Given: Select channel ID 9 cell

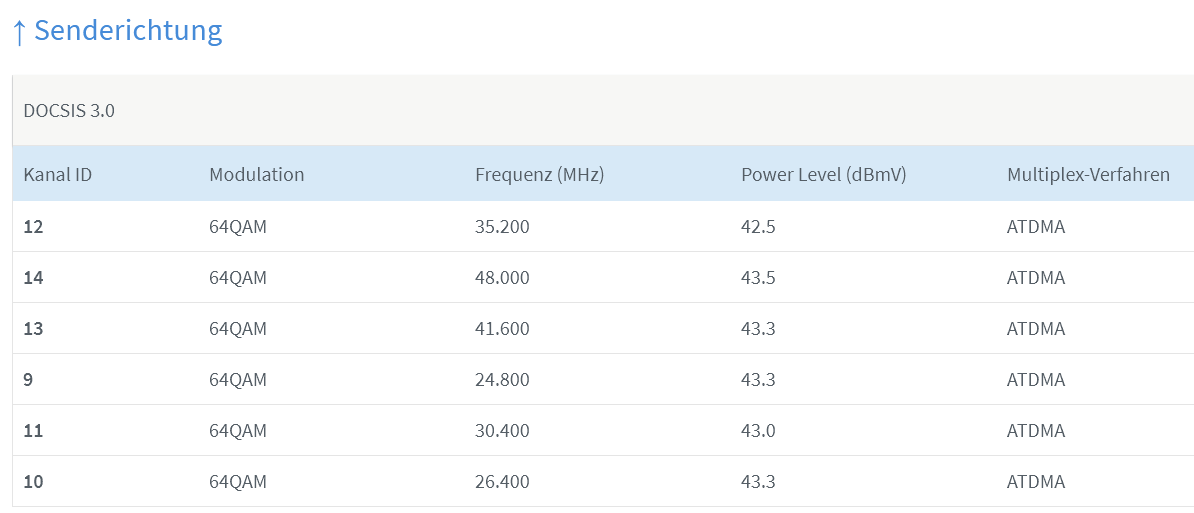Looking at the screenshot, I should pyautogui.click(x=28, y=379).
